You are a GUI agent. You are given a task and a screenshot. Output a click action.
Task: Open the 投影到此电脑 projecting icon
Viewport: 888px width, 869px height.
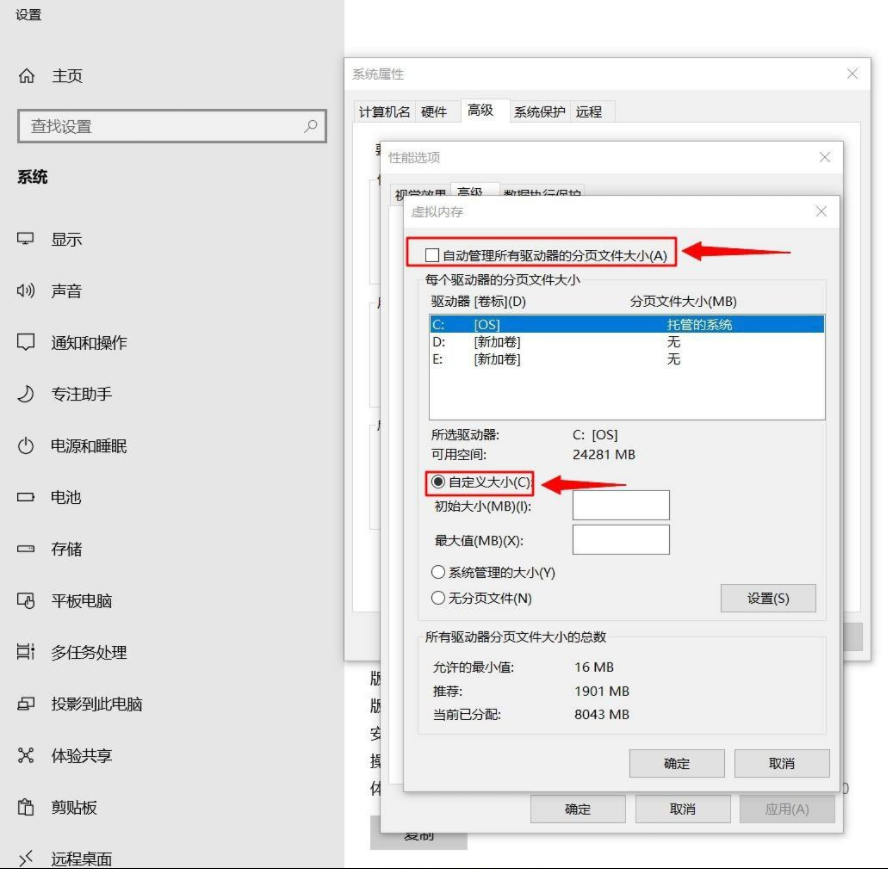pyautogui.click(x=25, y=704)
